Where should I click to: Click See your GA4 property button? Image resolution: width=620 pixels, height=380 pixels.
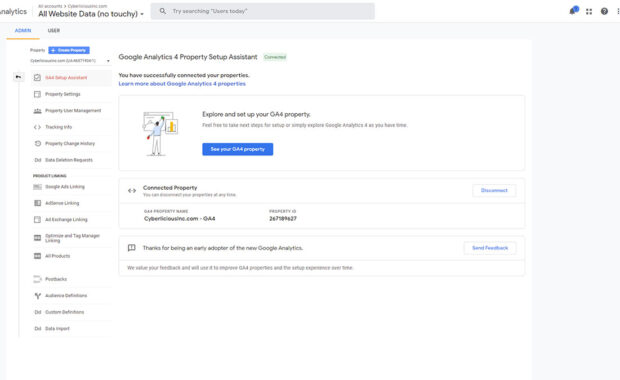coord(238,149)
